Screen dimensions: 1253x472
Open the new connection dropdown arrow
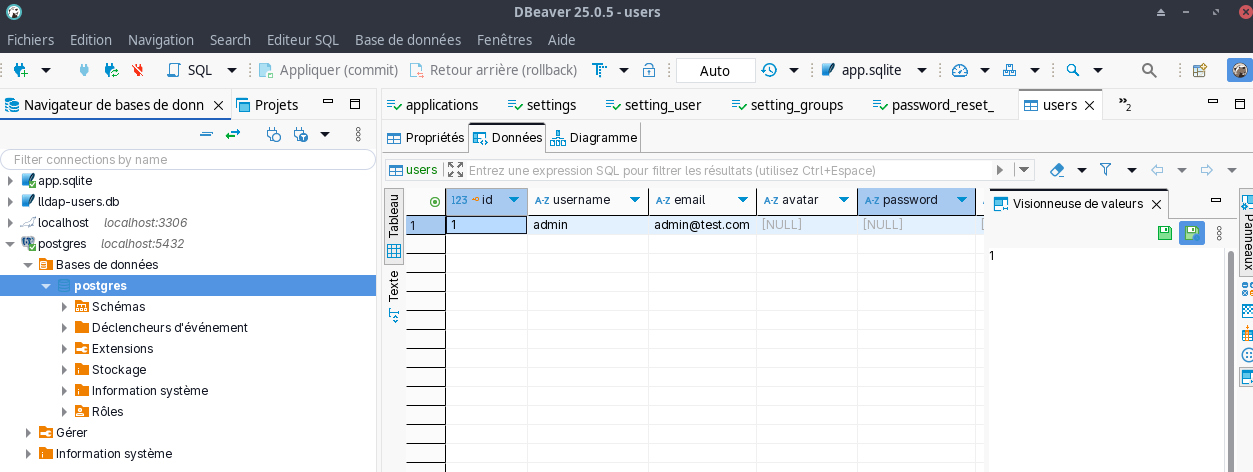pyautogui.click(x=46, y=70)
